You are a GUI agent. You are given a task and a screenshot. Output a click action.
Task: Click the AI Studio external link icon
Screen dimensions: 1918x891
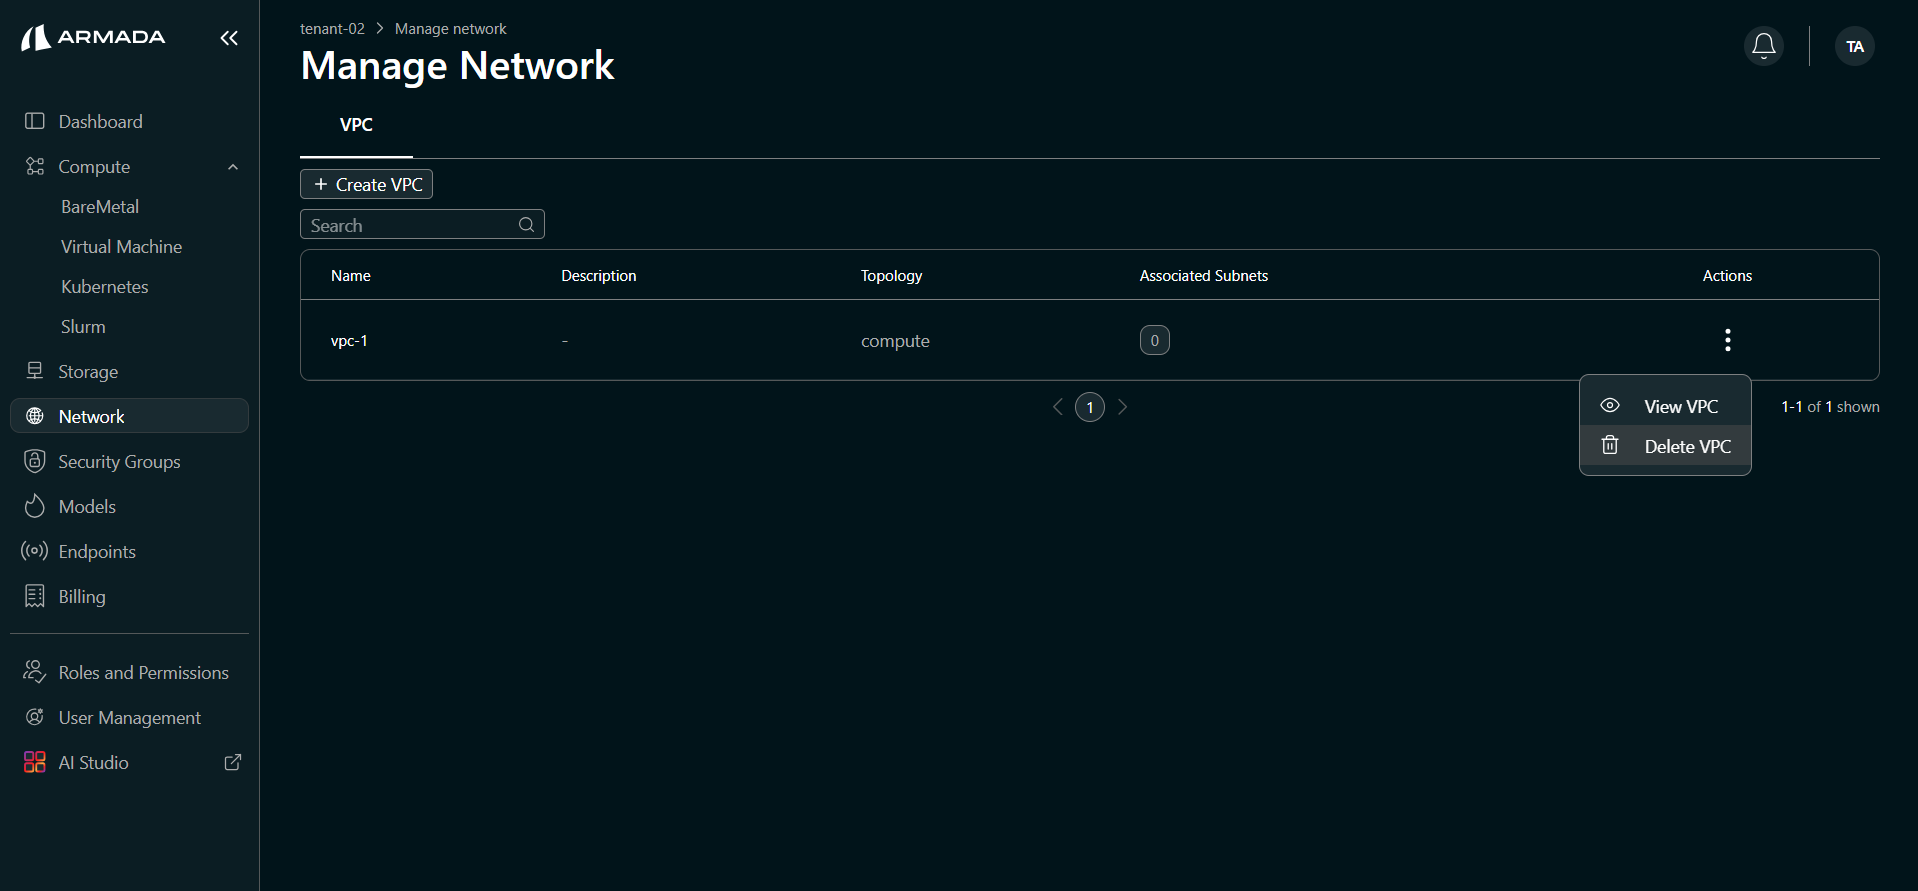pos(233,762)
